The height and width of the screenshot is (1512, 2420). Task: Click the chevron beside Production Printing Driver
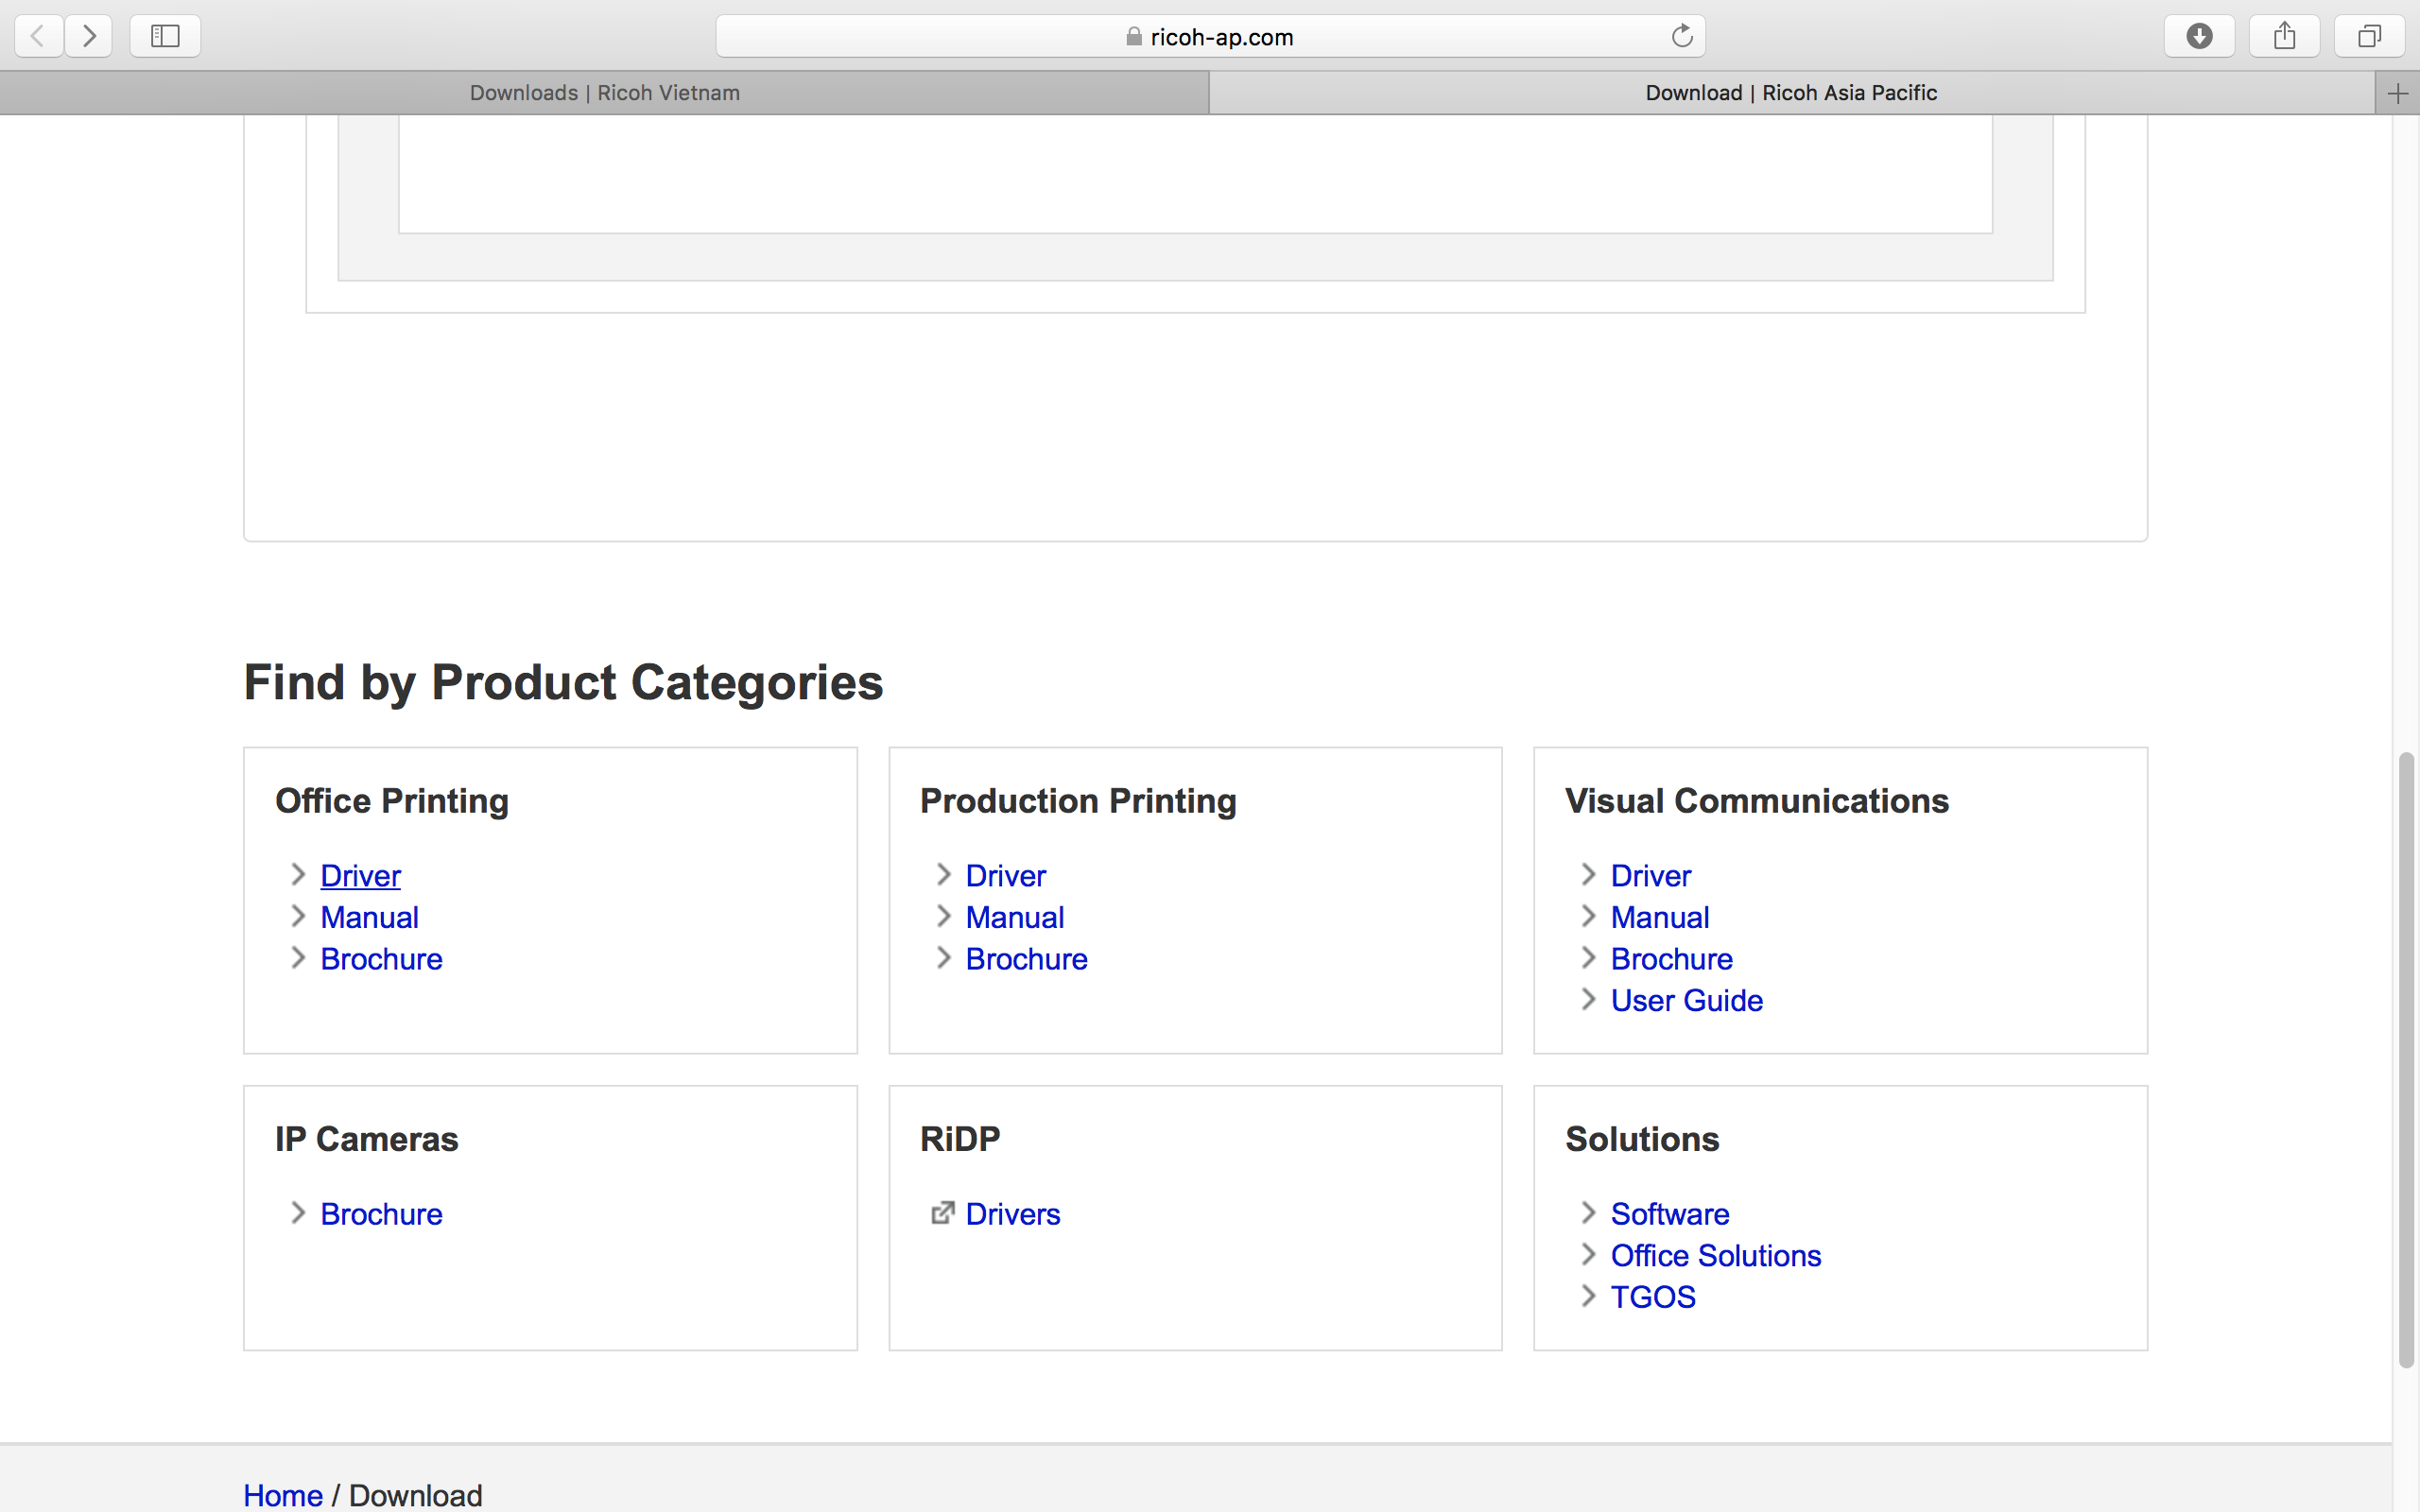(x=942, y=875)
